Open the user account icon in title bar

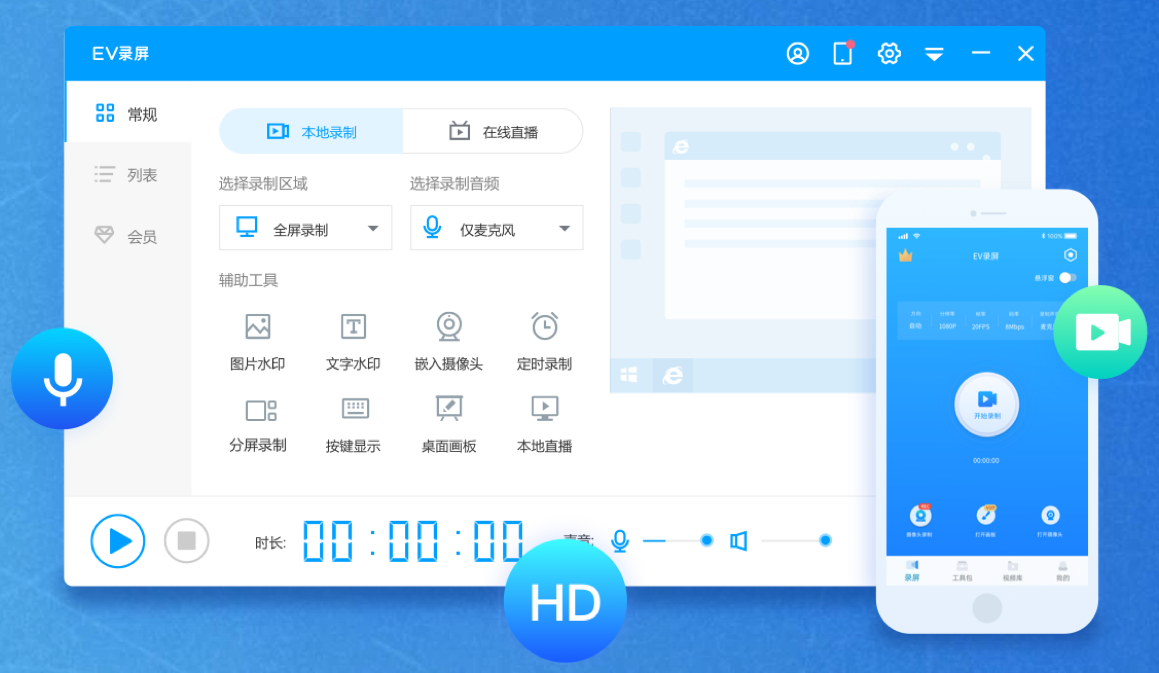click(798, 53)
